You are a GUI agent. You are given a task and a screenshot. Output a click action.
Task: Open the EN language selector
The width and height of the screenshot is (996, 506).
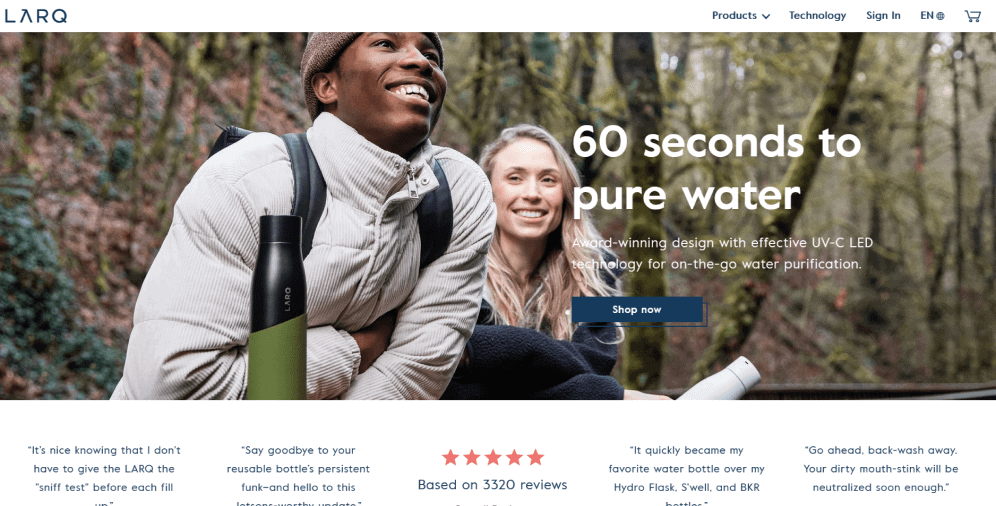point(932,16)
